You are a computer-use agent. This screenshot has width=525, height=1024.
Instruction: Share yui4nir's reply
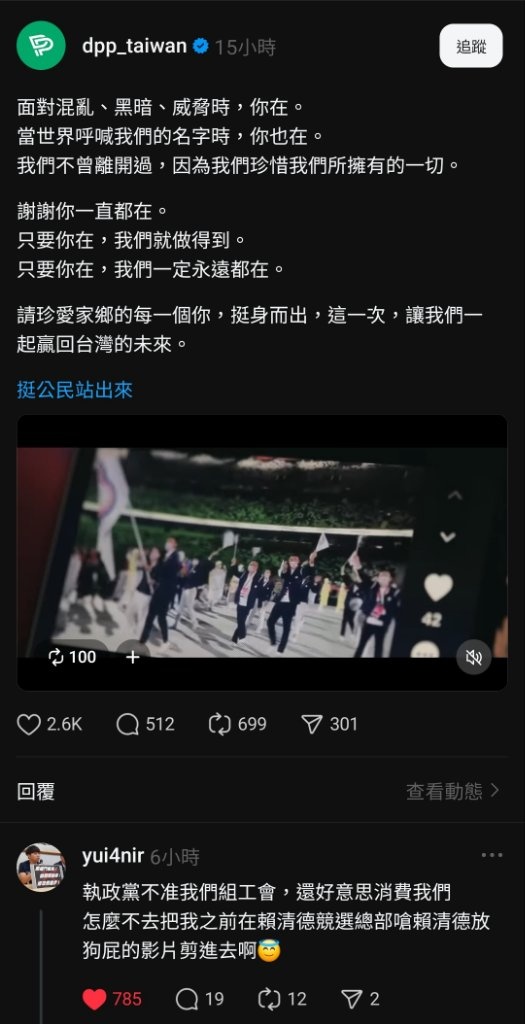click(351, 999)
